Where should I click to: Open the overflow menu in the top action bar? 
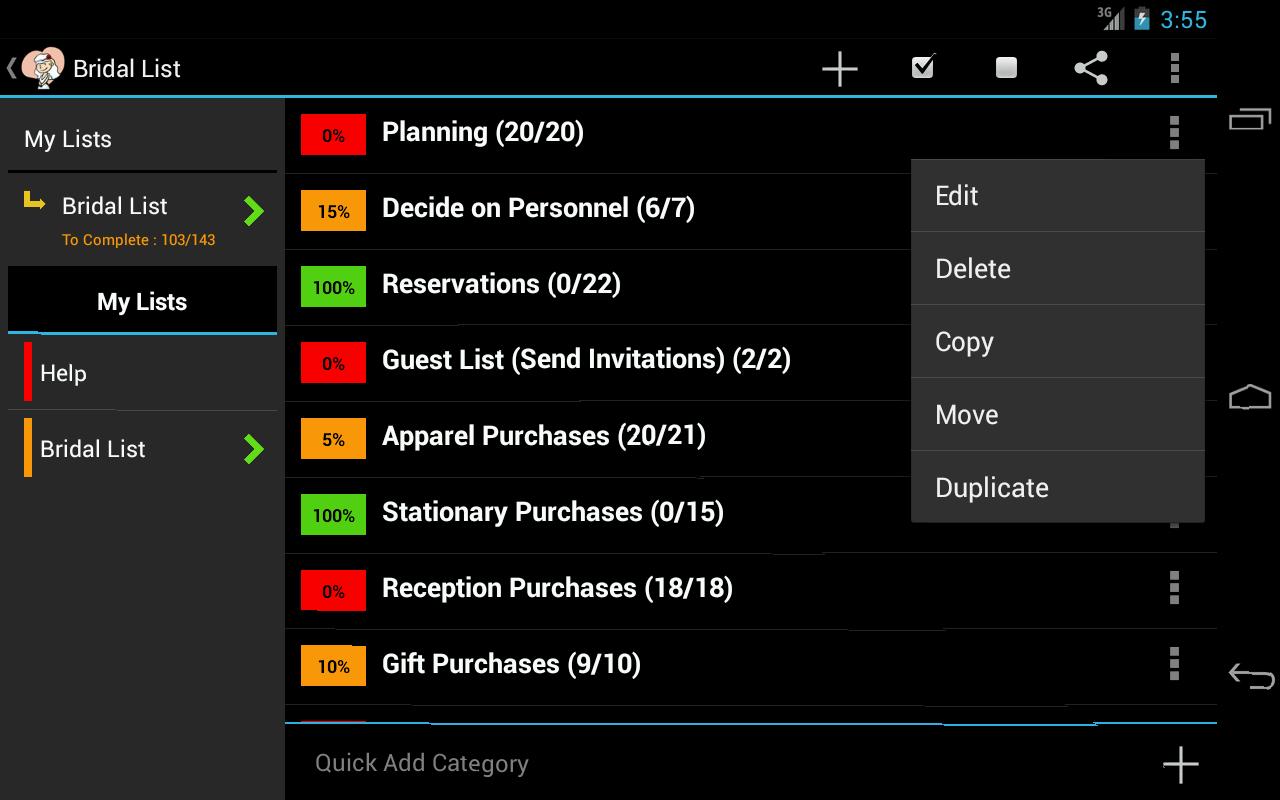(x=1174, y=67)
